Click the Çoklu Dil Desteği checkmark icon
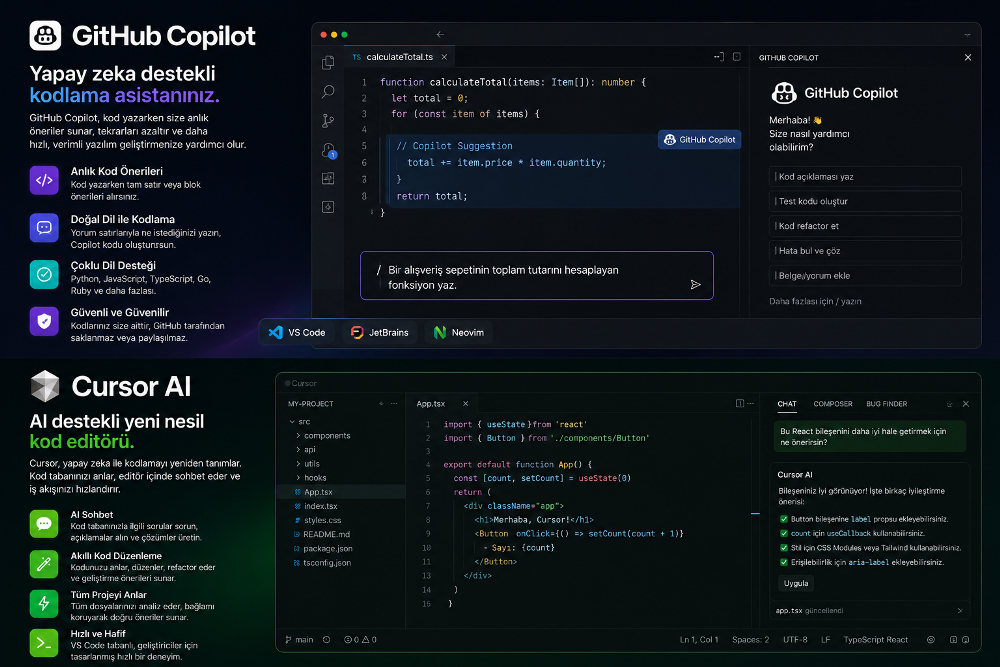1000x667 pixels. 44,274
